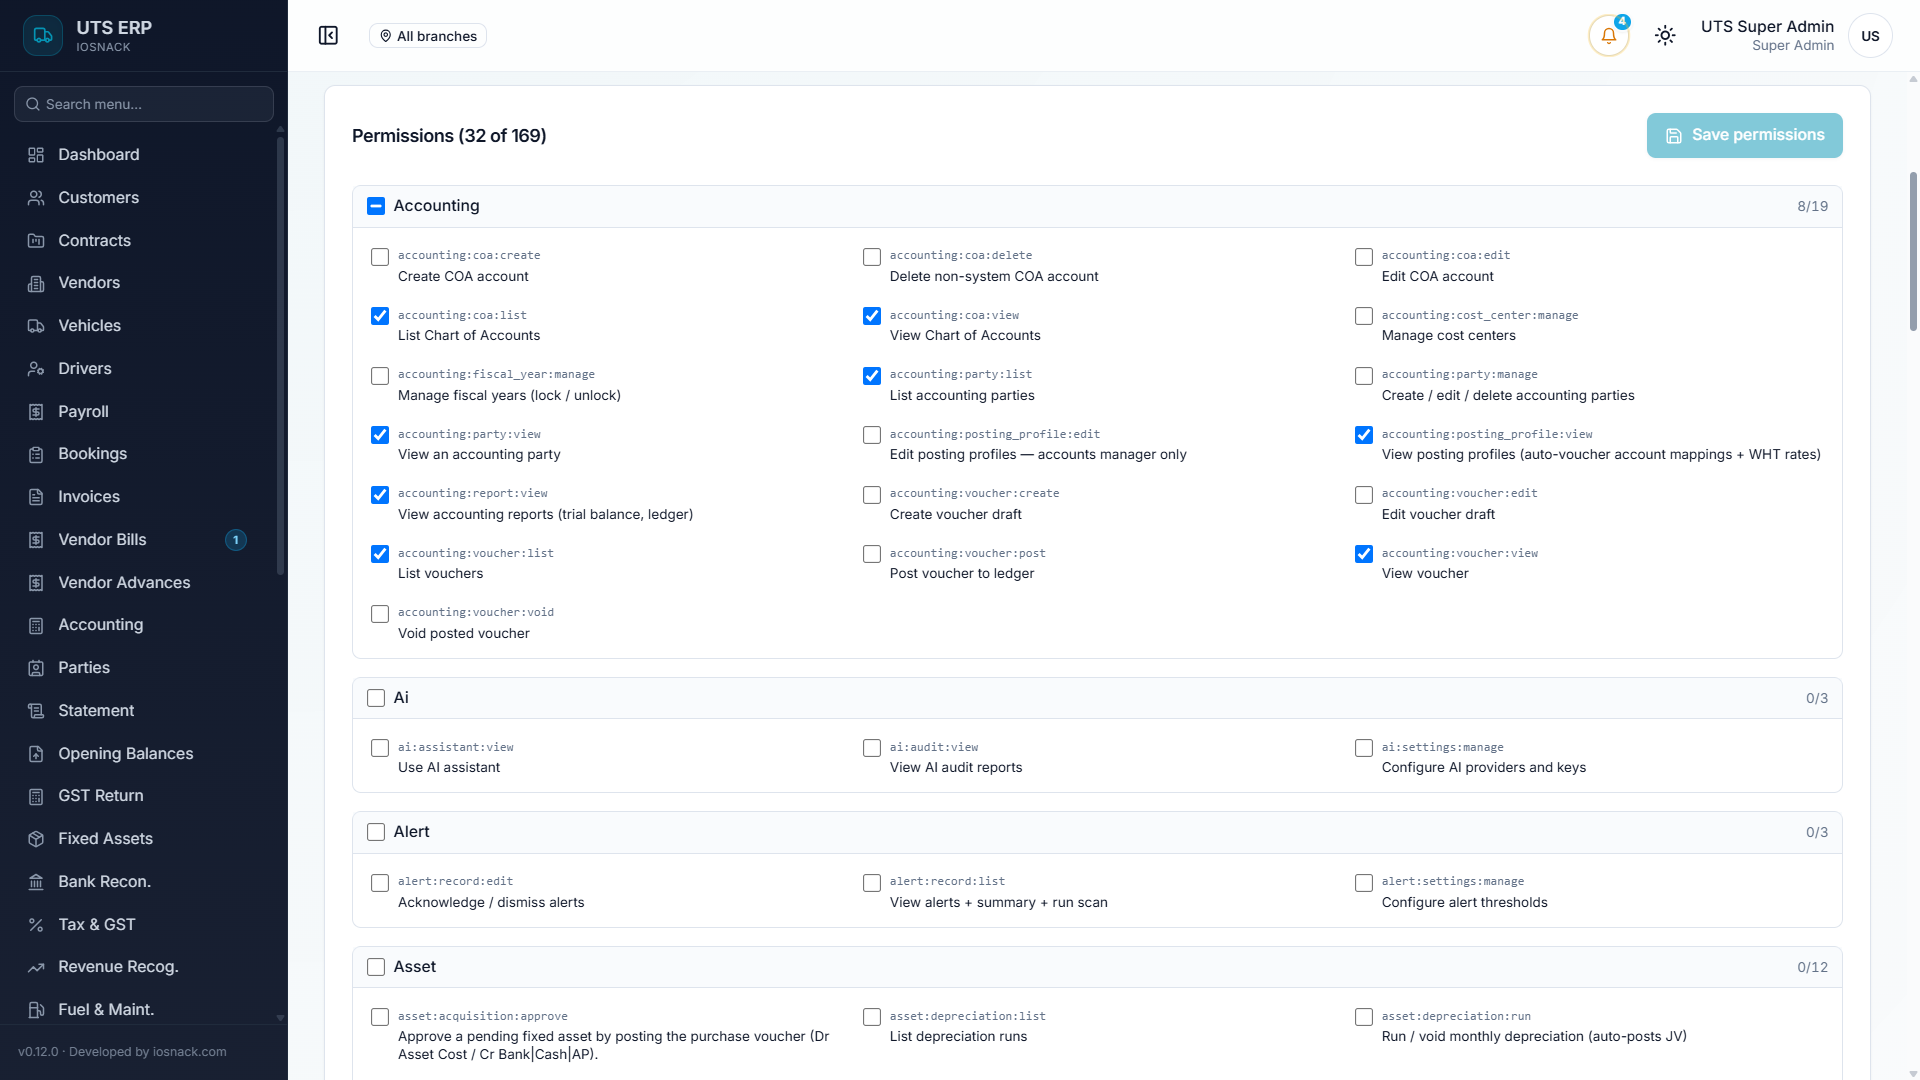1920x1080 pixels.
Task: Open GST Return in sidebar
Action: 144,796
